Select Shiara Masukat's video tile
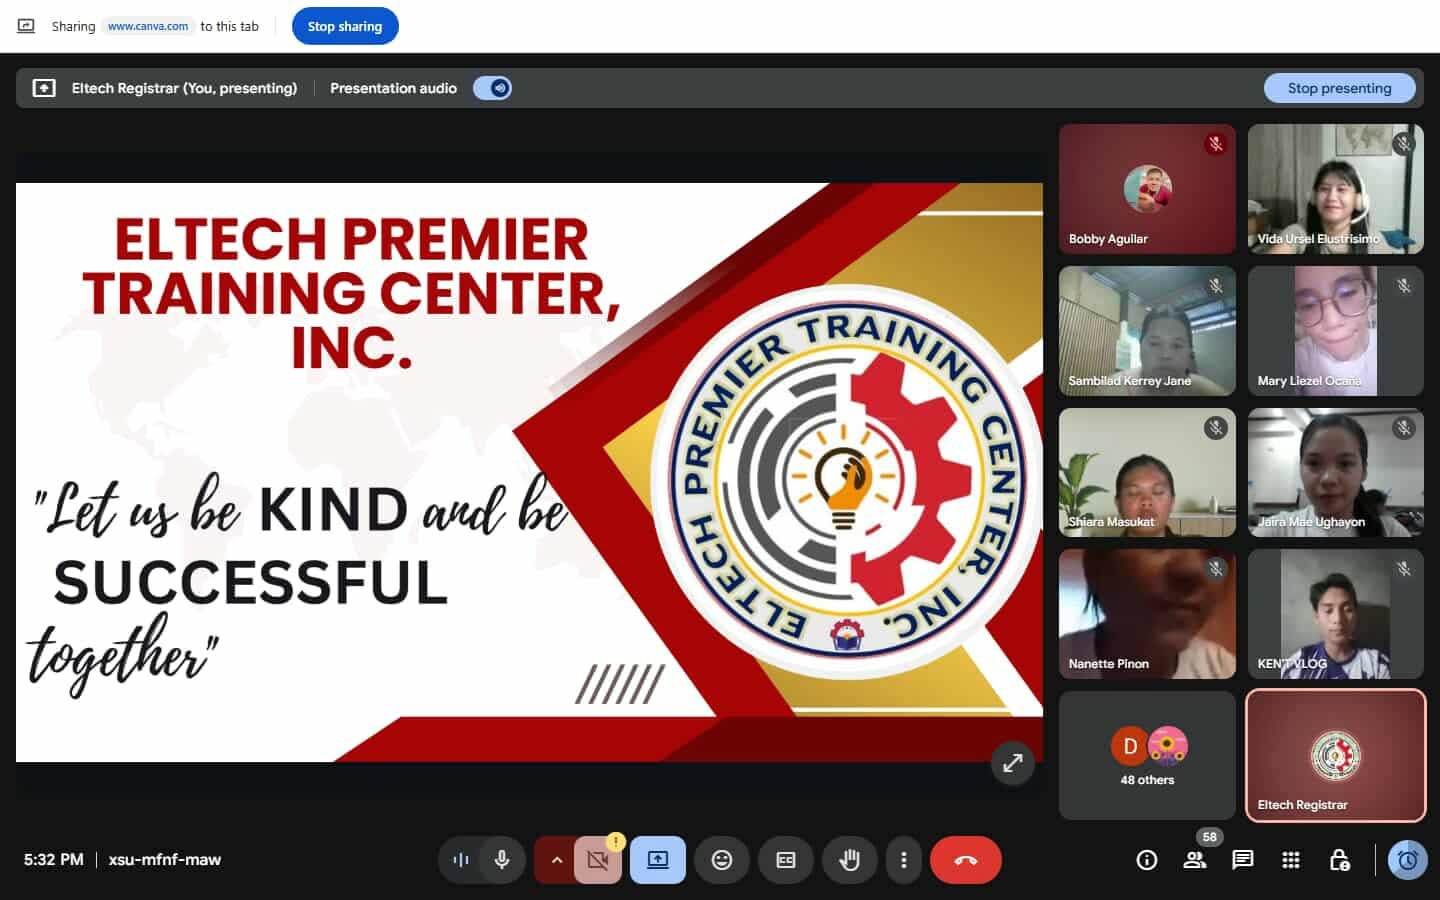This screenshot has height=900, width=1440. pyautogui.click(x=1147, y=473)
